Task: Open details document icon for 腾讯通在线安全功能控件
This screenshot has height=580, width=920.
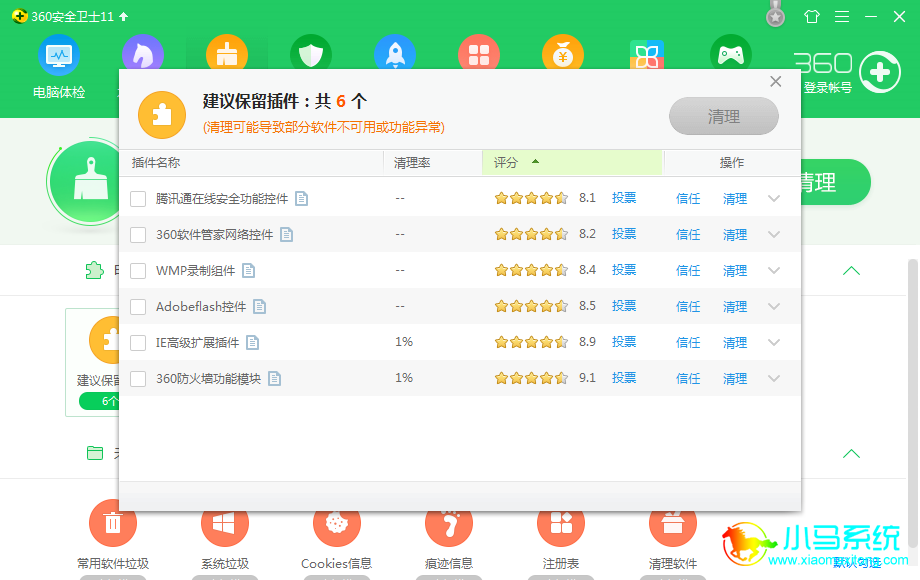Action: tap(301, 199)
